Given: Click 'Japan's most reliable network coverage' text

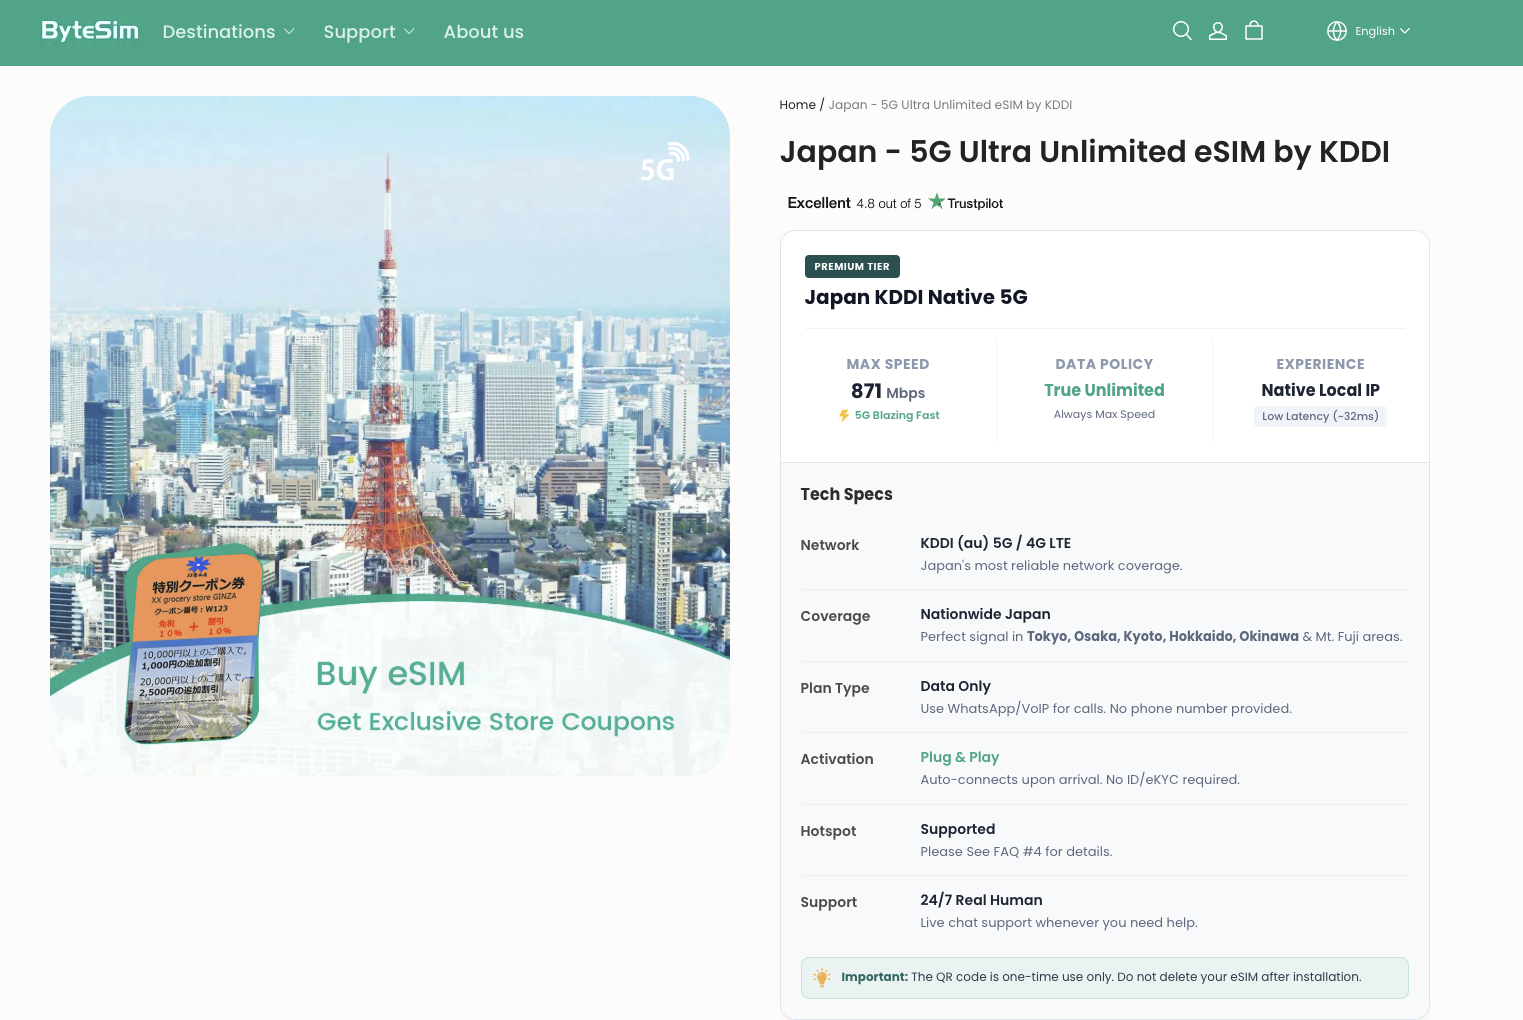Looking at the screenshot, I should 1051,566.
